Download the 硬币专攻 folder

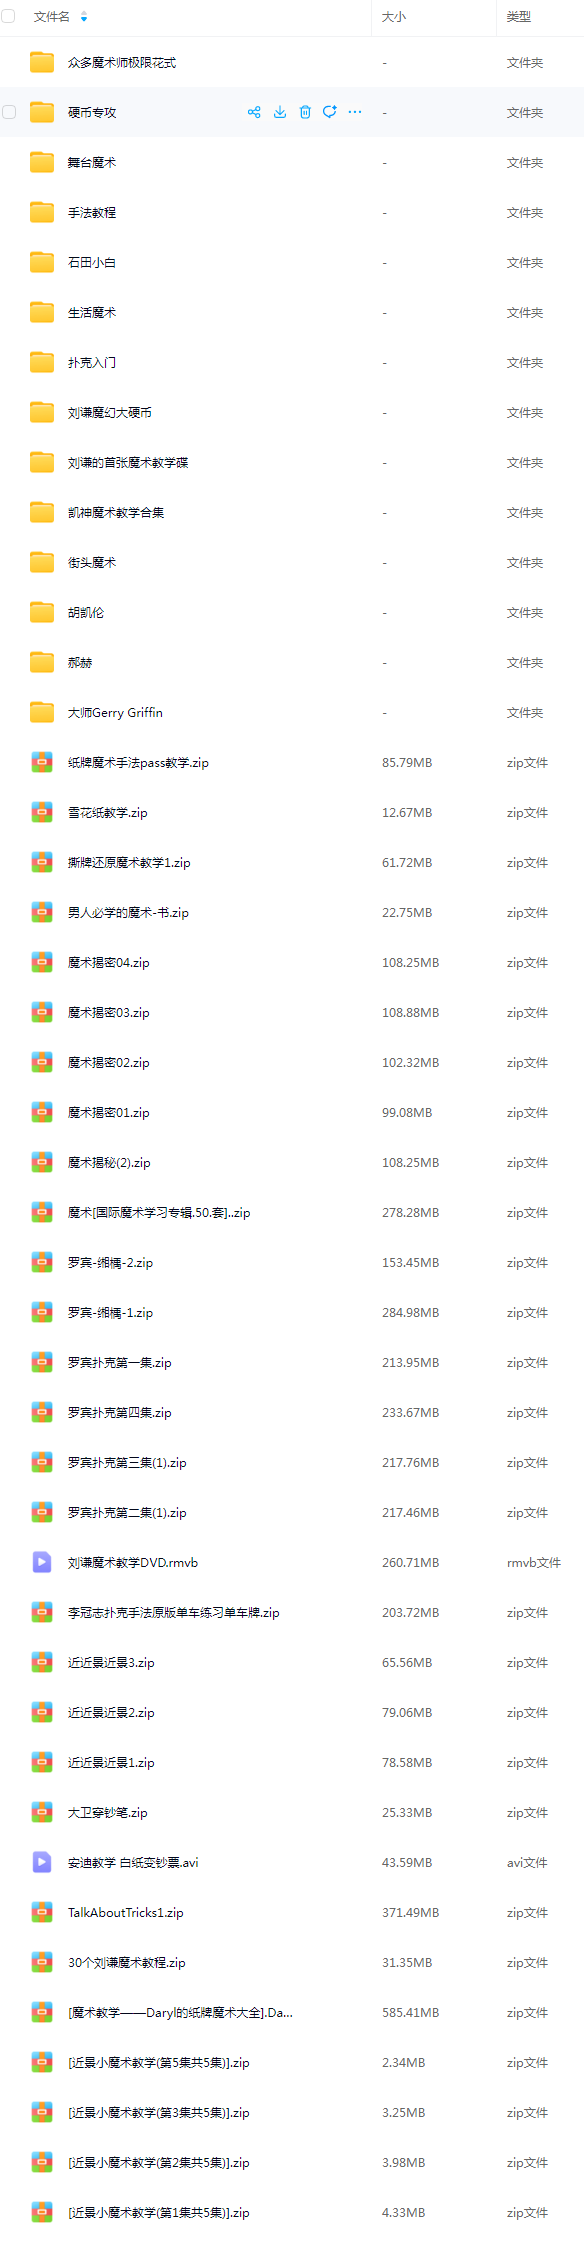pyautogui.click(x=280, y=112)
